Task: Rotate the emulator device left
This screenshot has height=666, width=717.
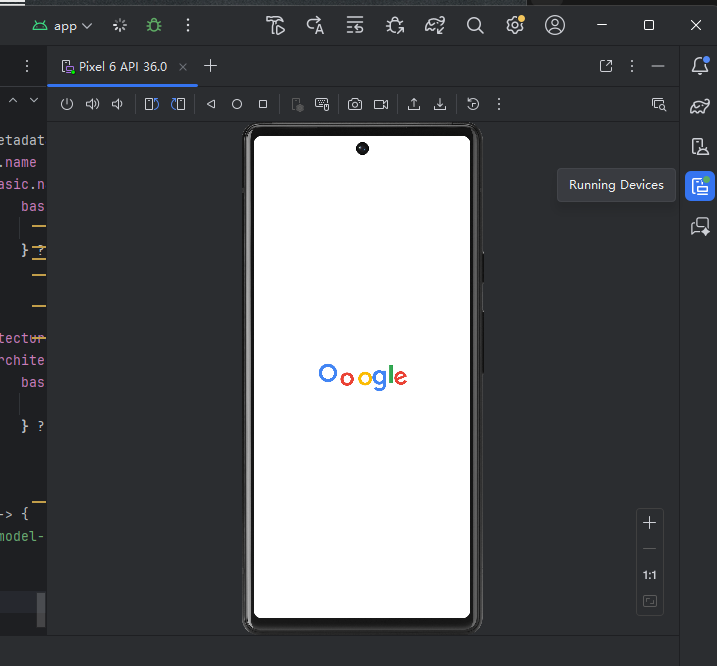Action: coord(151,104)
